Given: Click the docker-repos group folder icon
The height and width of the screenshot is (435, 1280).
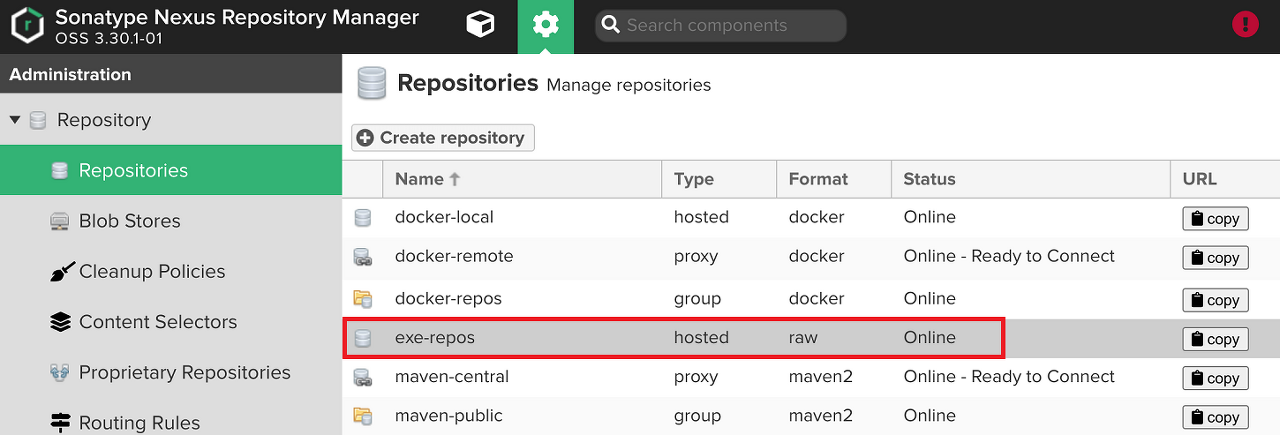Looking at the screenshot, I should 362,299.
